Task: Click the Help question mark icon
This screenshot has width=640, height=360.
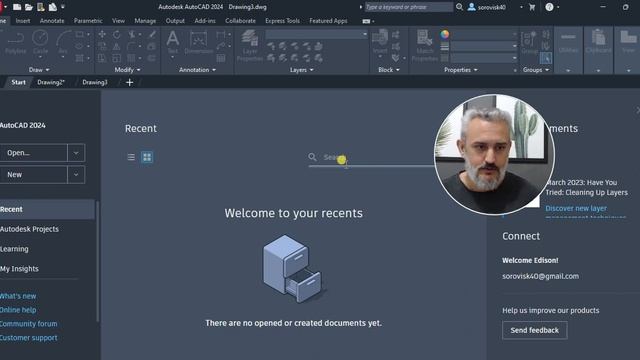Action: click(x=549, y=7)
